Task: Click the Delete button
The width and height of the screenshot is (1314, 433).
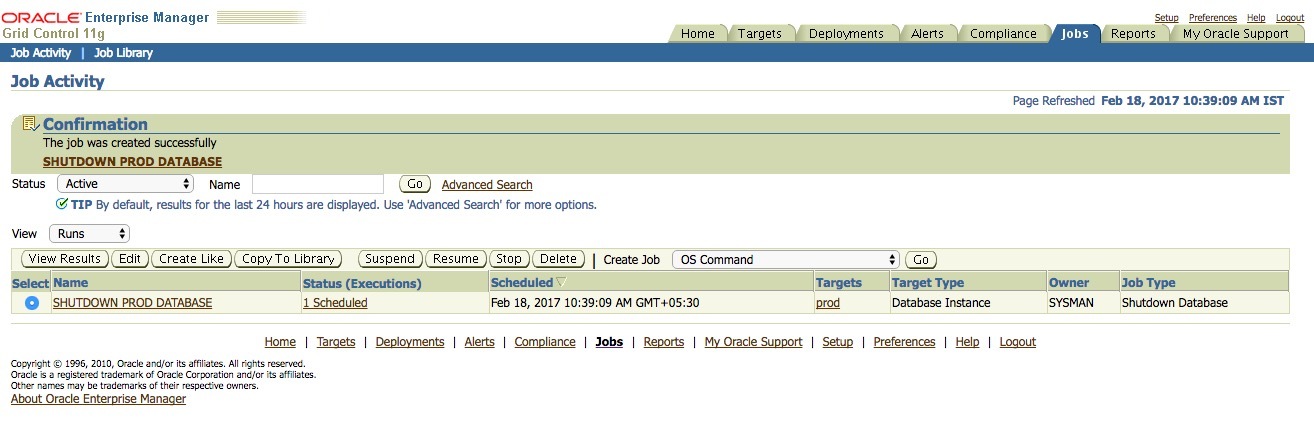Action: coord(558,259)
